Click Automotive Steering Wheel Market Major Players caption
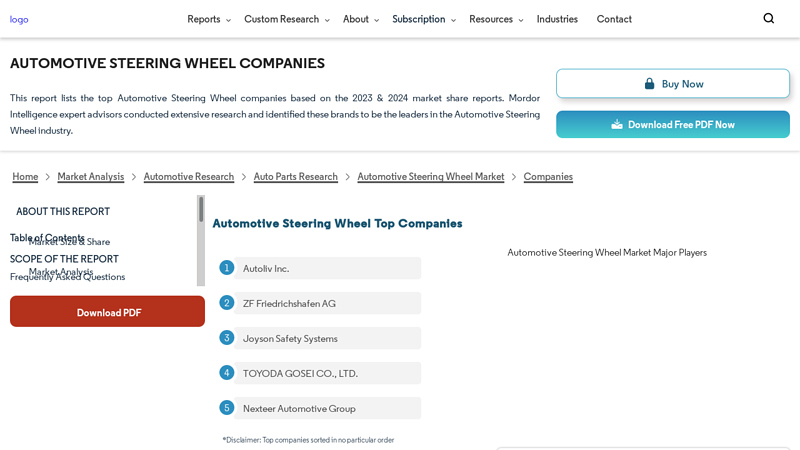Image resolution: width=800 pixels, height=450 pixels. pyautogui.click(x=607, y=253)
